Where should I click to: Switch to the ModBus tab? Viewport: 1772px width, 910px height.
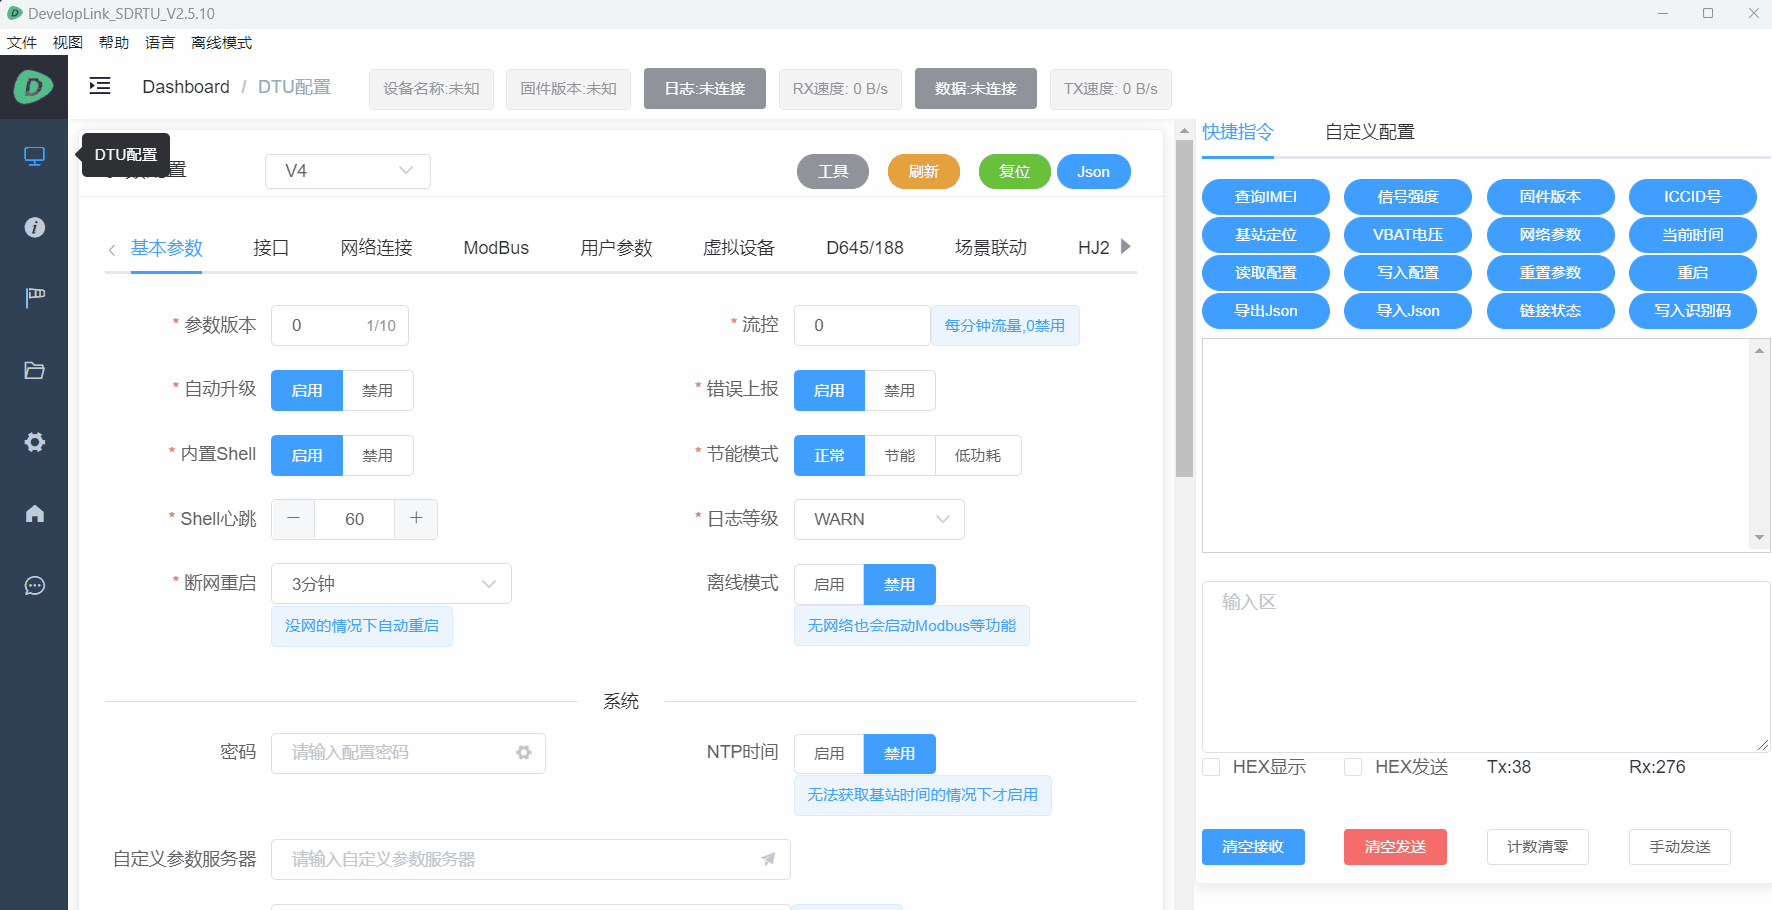tap(496, 247)
